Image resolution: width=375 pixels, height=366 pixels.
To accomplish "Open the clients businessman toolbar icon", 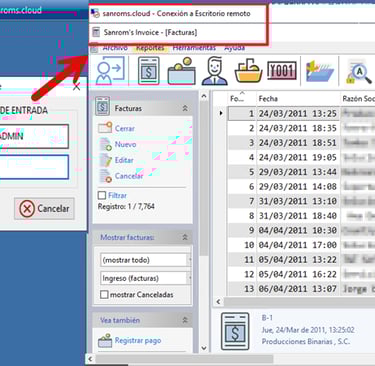I will tap(215, 70).
